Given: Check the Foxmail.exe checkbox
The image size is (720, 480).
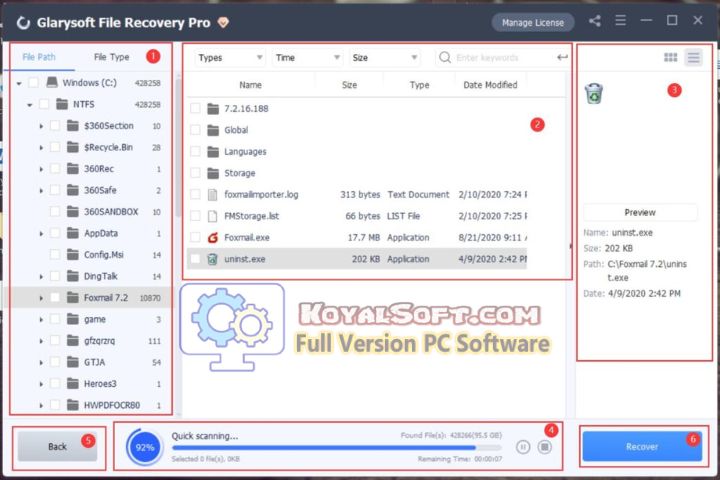Looking at the screenshot, I should point(195,237).
